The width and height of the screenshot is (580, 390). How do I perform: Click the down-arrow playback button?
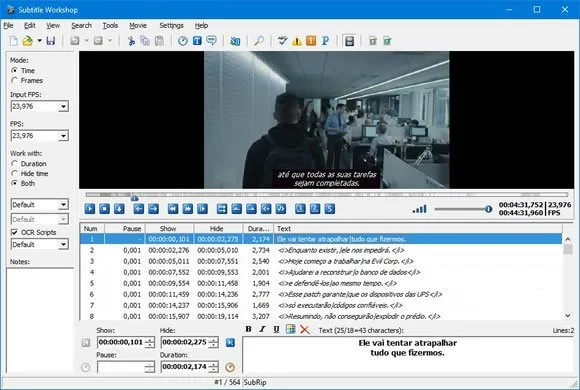[119, 209]
